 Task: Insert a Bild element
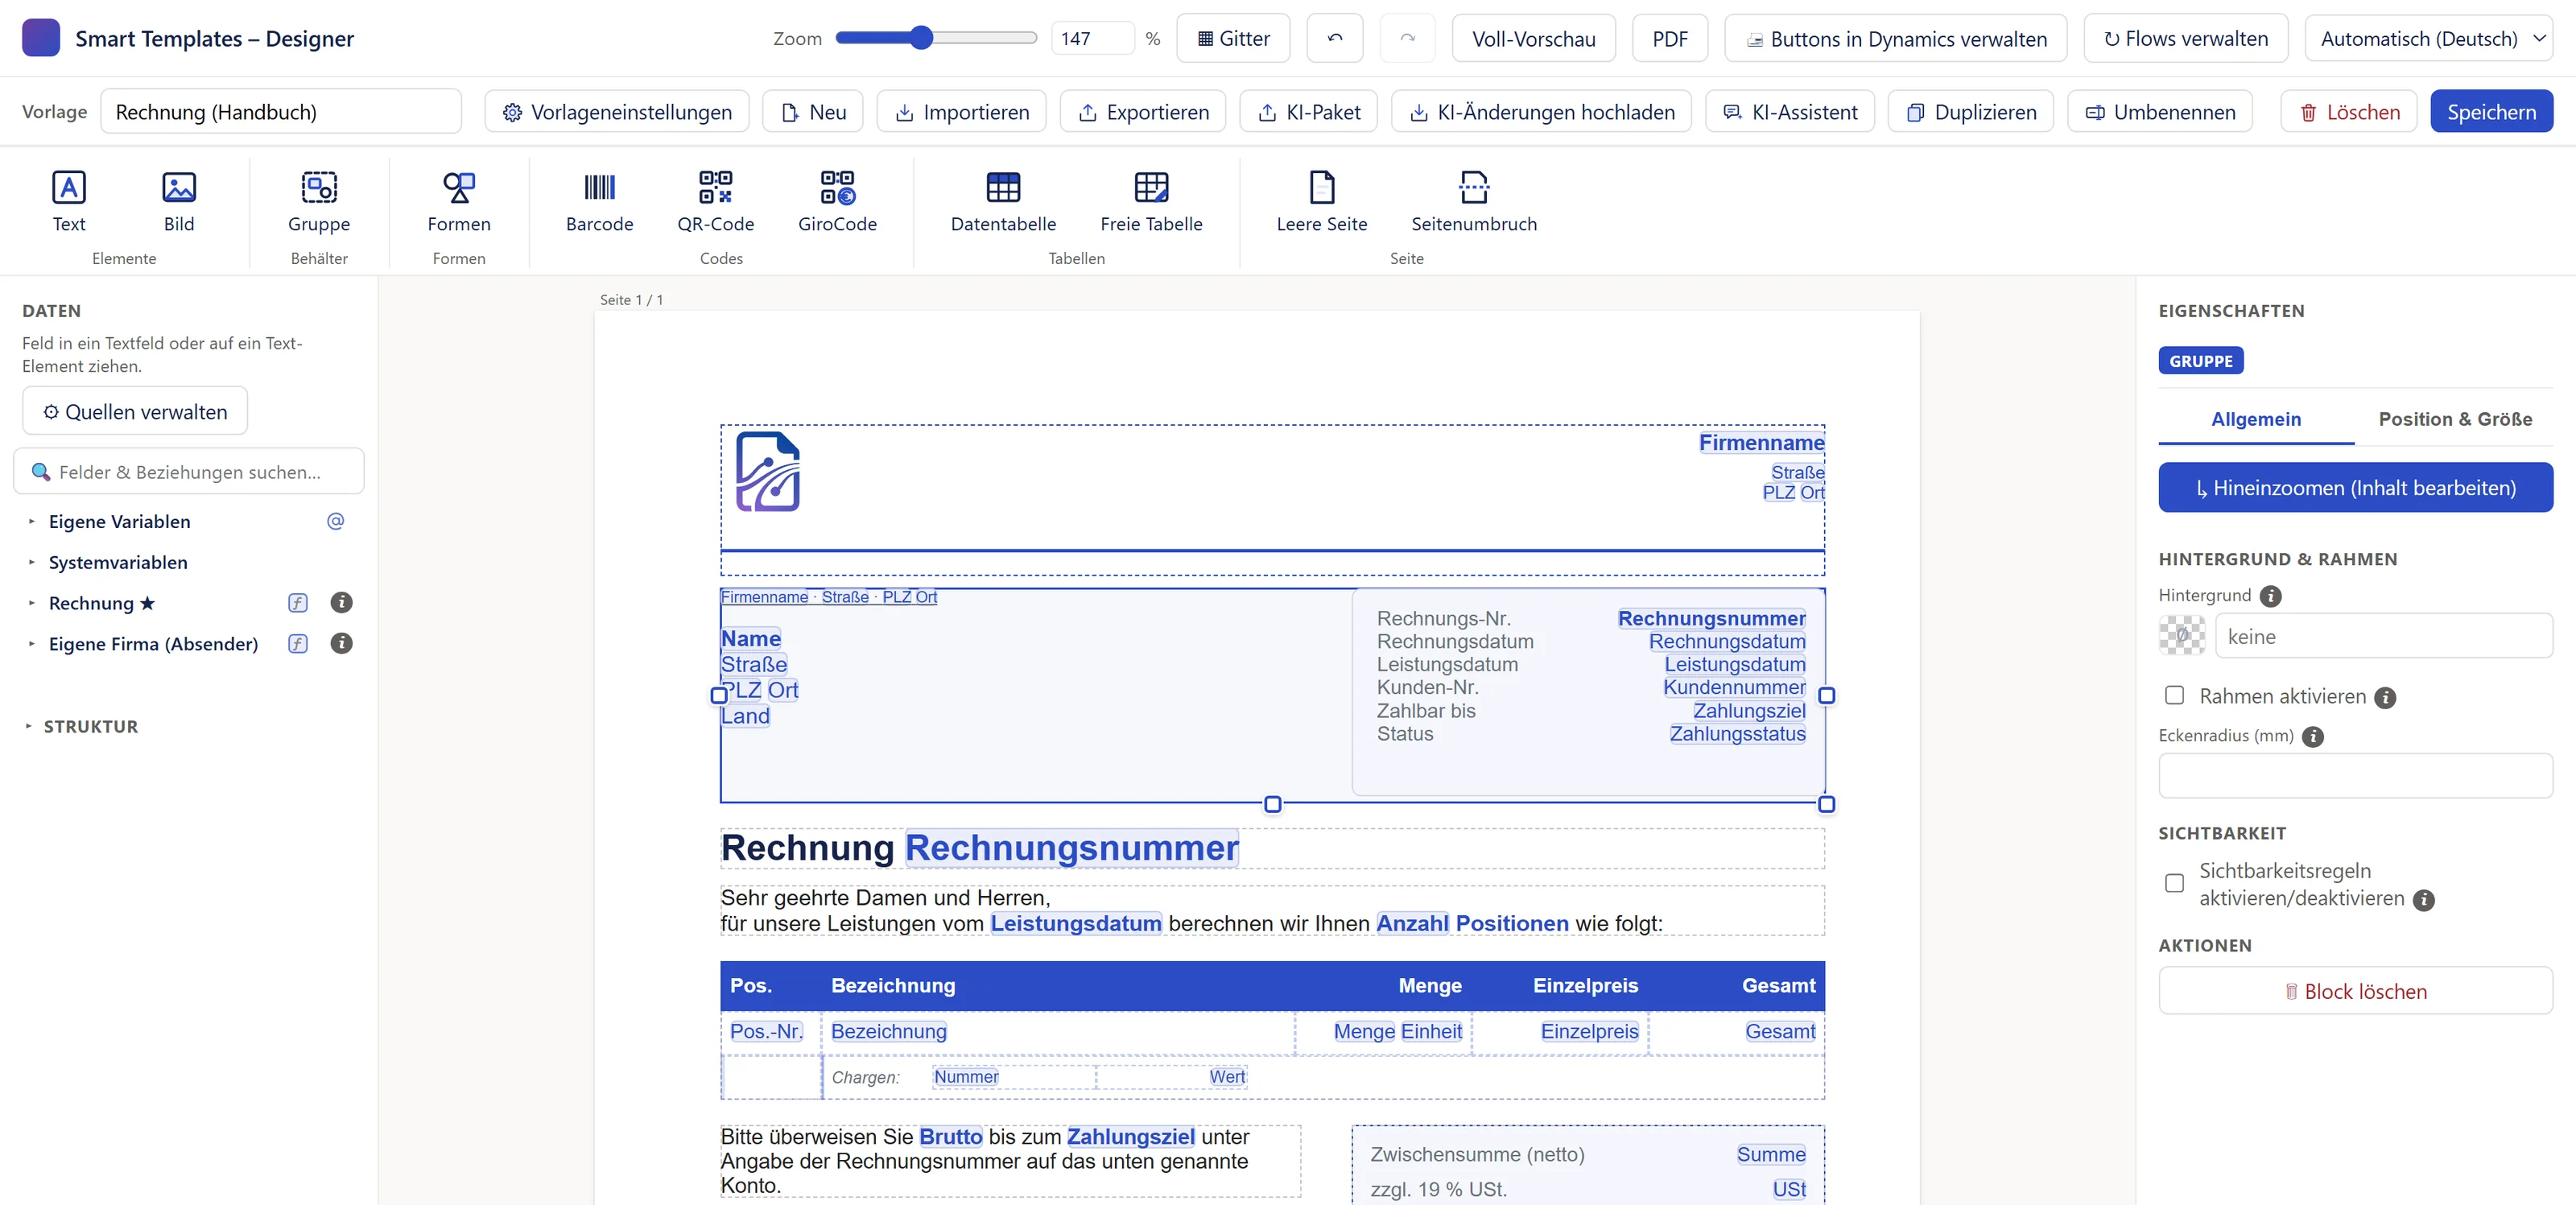click(179, 201)
